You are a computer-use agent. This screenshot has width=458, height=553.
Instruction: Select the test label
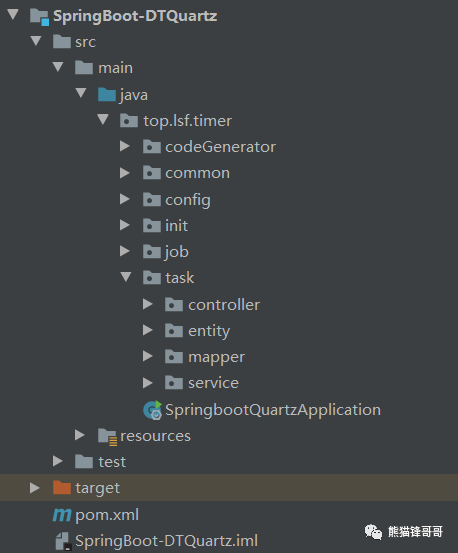tap(112, 462)
